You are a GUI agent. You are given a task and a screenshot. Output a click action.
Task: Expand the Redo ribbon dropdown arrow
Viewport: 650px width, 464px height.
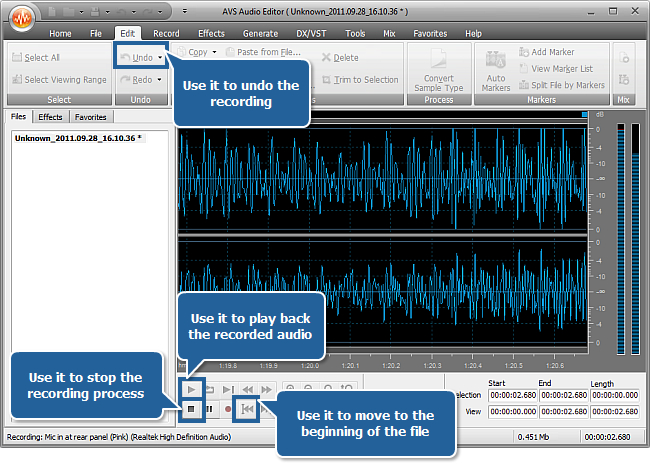[160, 80]
